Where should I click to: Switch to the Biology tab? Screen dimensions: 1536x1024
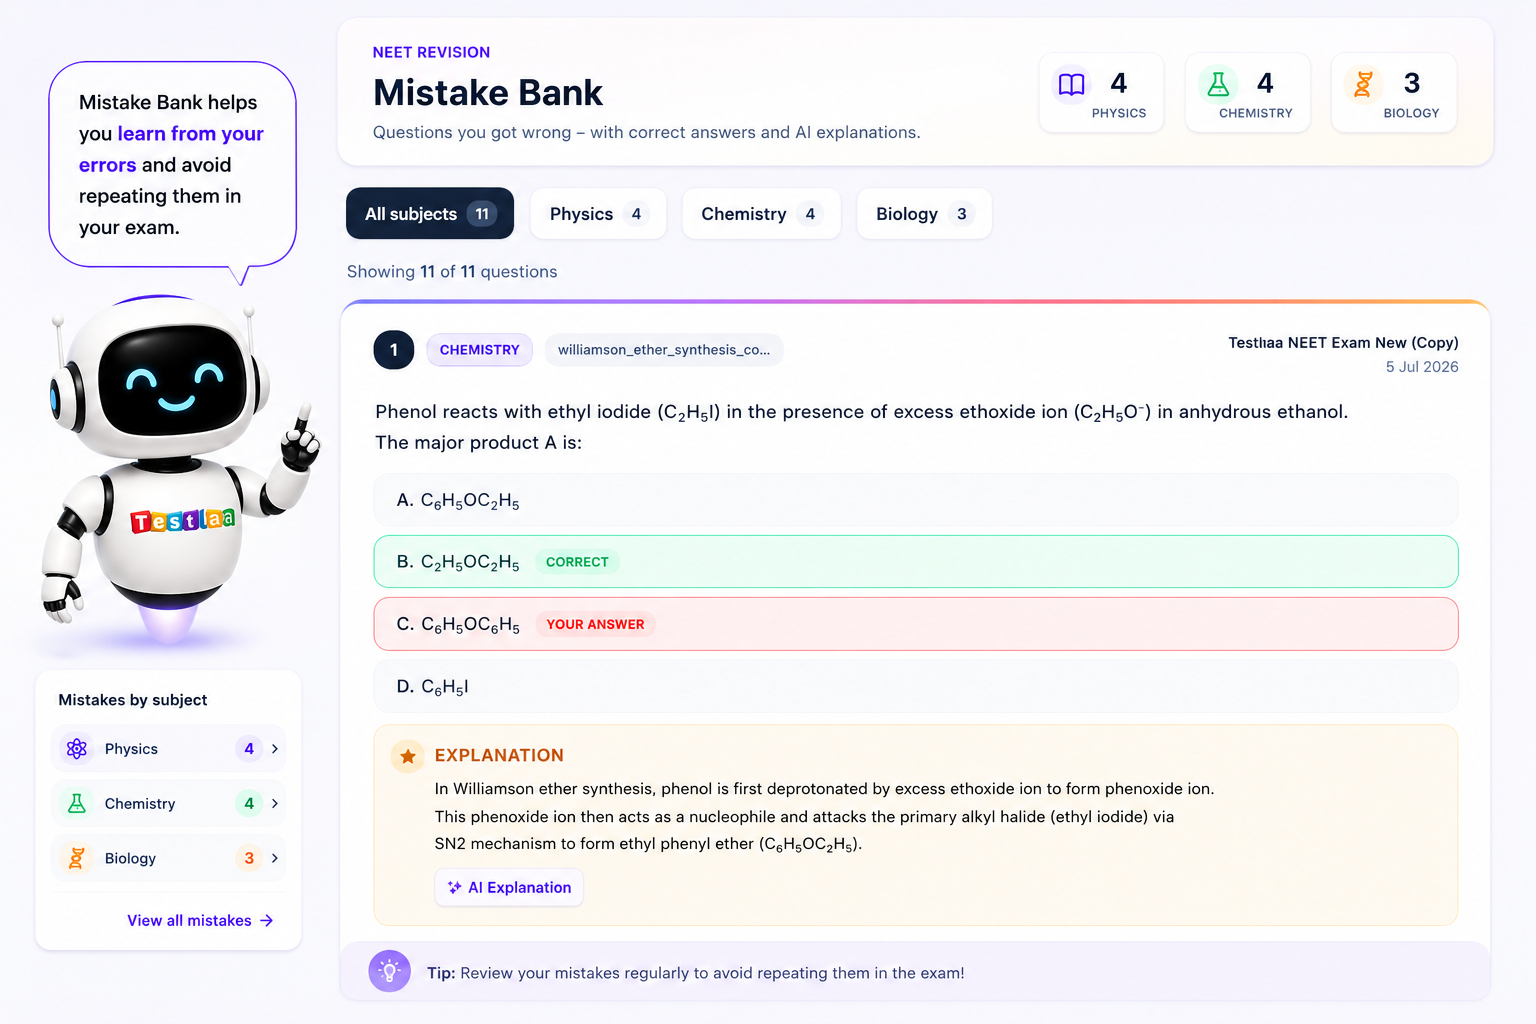tap(924, 214)
